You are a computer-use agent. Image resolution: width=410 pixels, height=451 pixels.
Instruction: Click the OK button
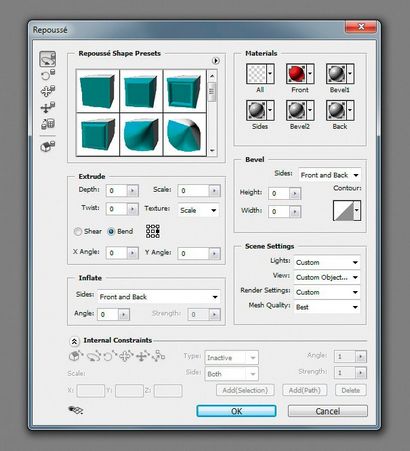(236, 411)
